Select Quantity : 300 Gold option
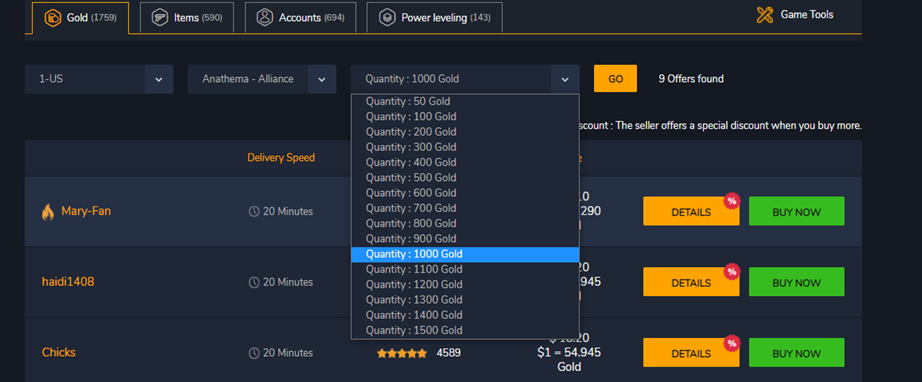This screenshot has height=382, width=922. [x=465, y=147]
